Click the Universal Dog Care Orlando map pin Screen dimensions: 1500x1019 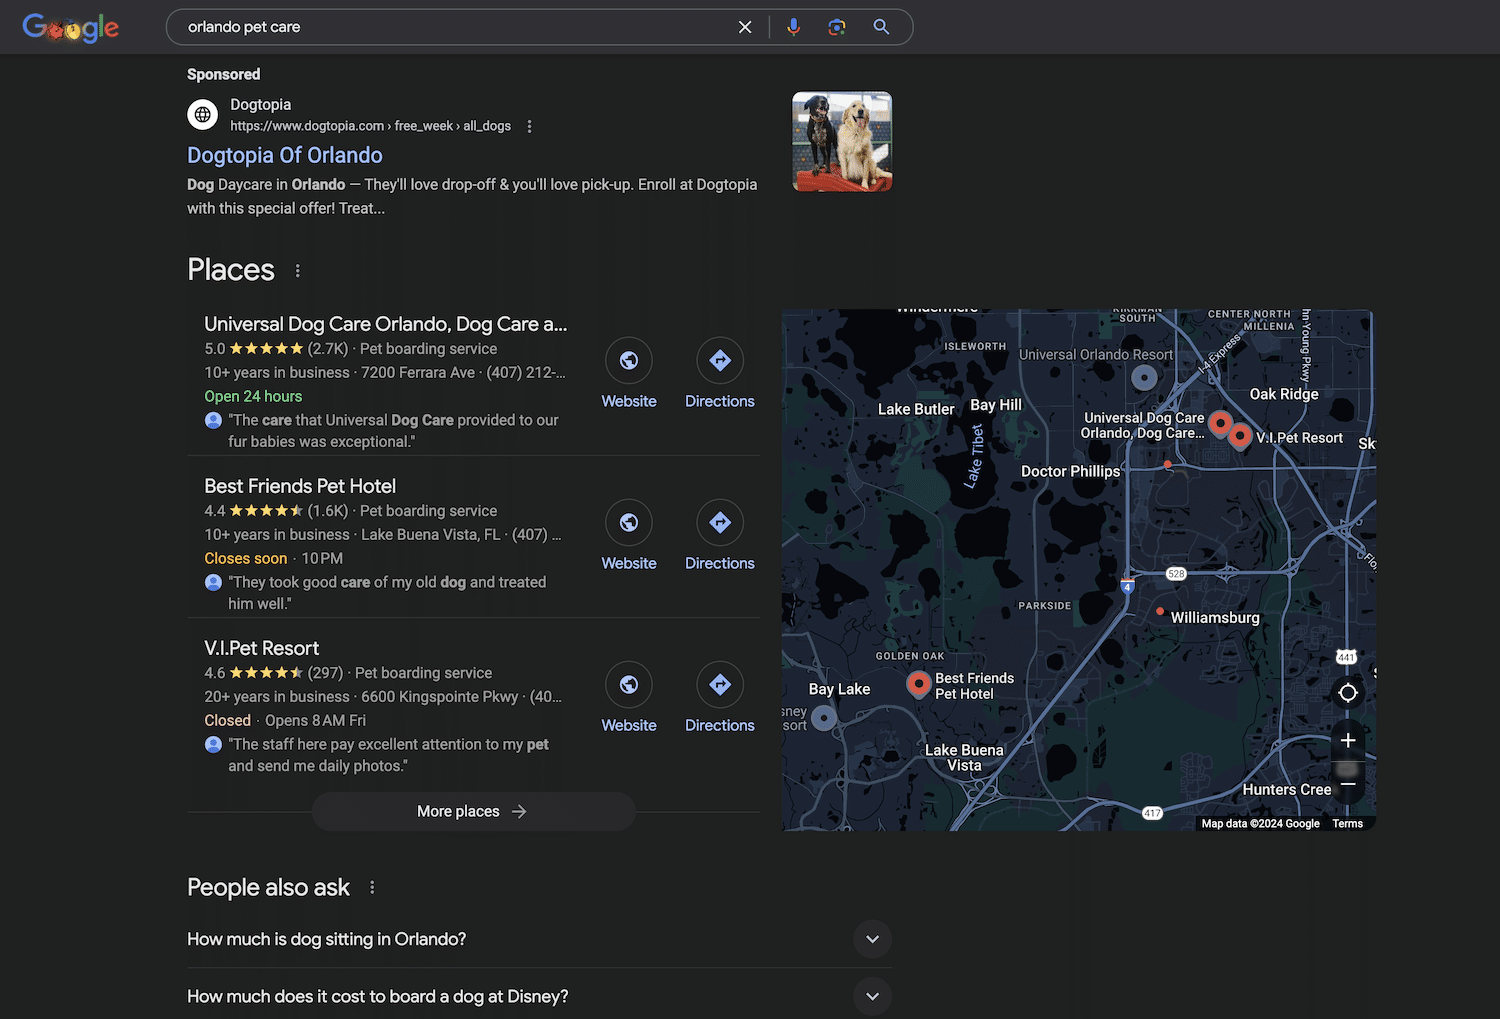[x=1219, y=423]
